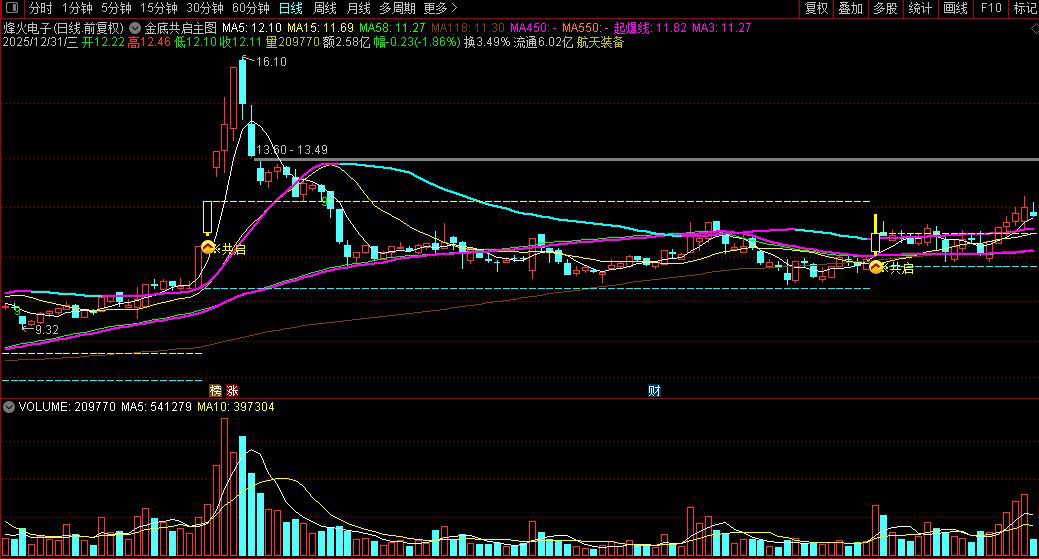The height and width of the screenshot is (559, 1039).
Task: Click the 涨 marker icon on the chart
Action: pyautogui.click(x=232, y=390)
